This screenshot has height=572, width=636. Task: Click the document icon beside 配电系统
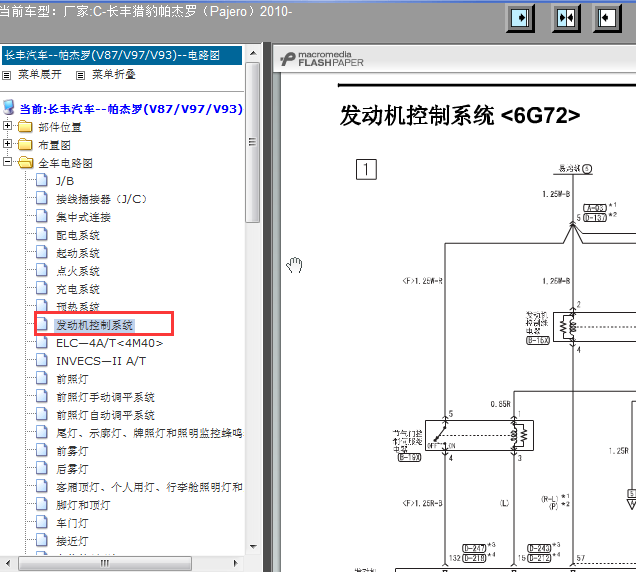(42, 234)
